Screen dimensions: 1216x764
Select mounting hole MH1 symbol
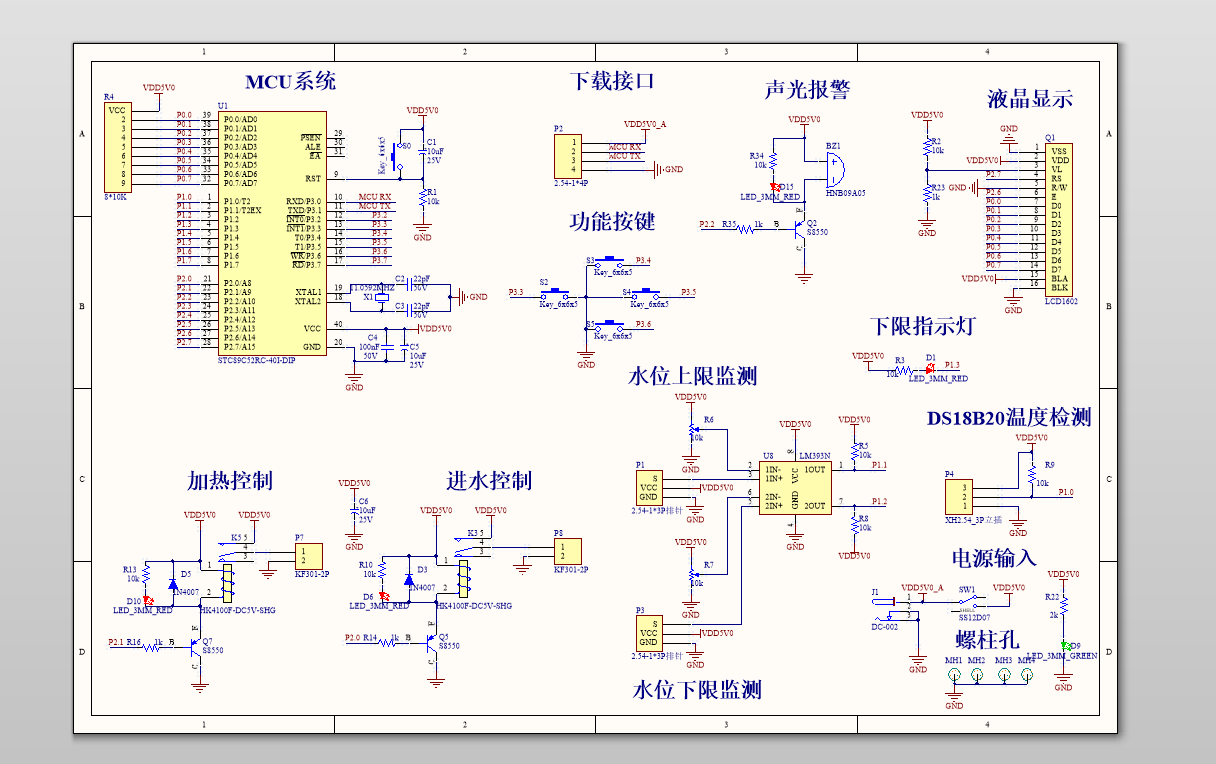pos(955,675)
